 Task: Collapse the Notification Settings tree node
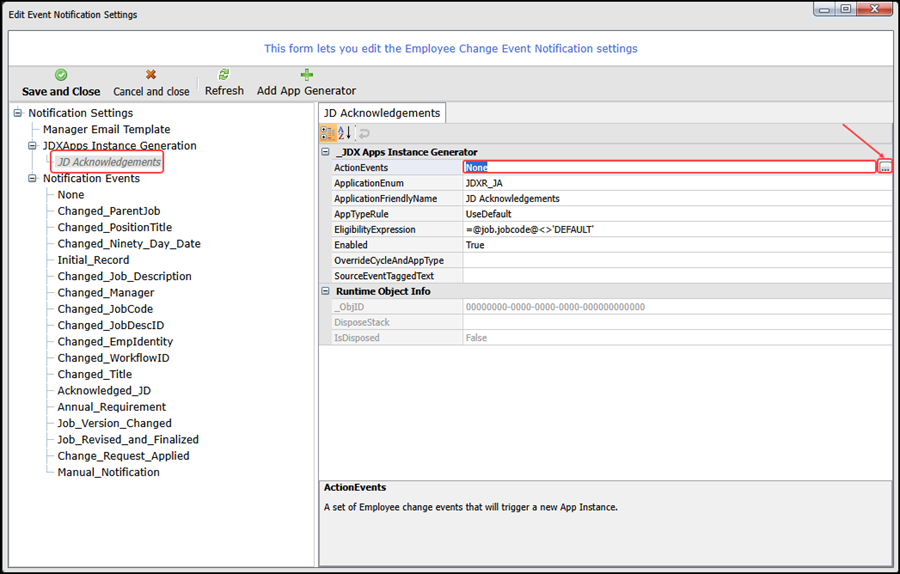(x=19, y=113)
